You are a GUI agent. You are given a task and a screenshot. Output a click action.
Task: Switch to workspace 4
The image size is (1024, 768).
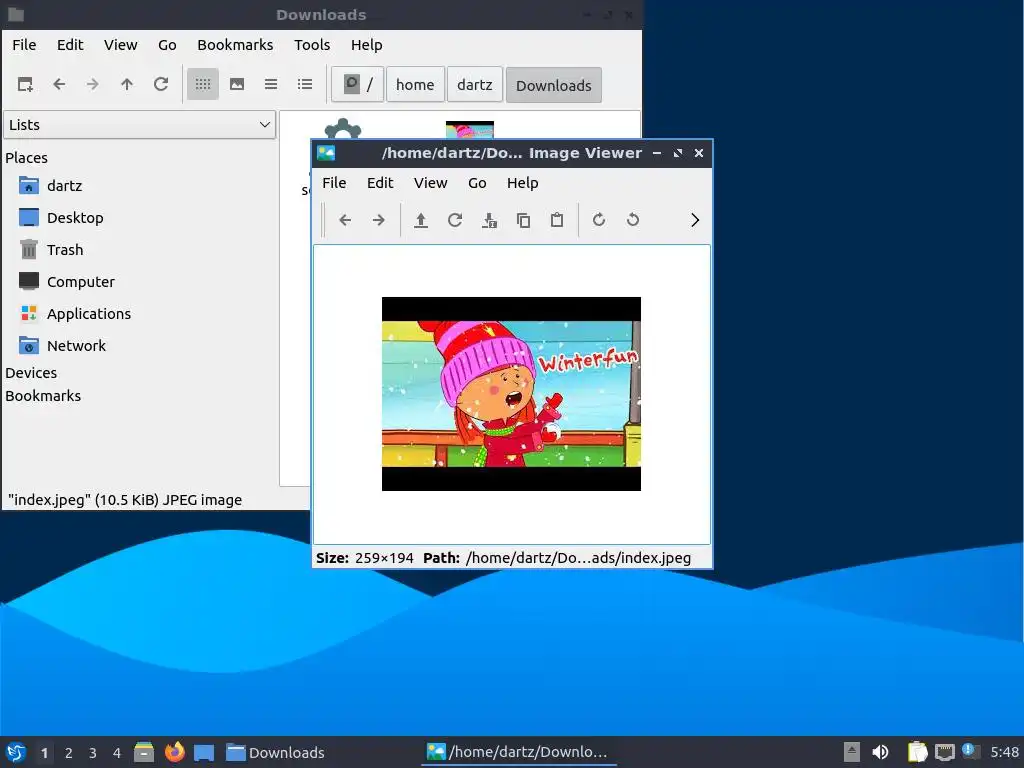coord(117,753)
